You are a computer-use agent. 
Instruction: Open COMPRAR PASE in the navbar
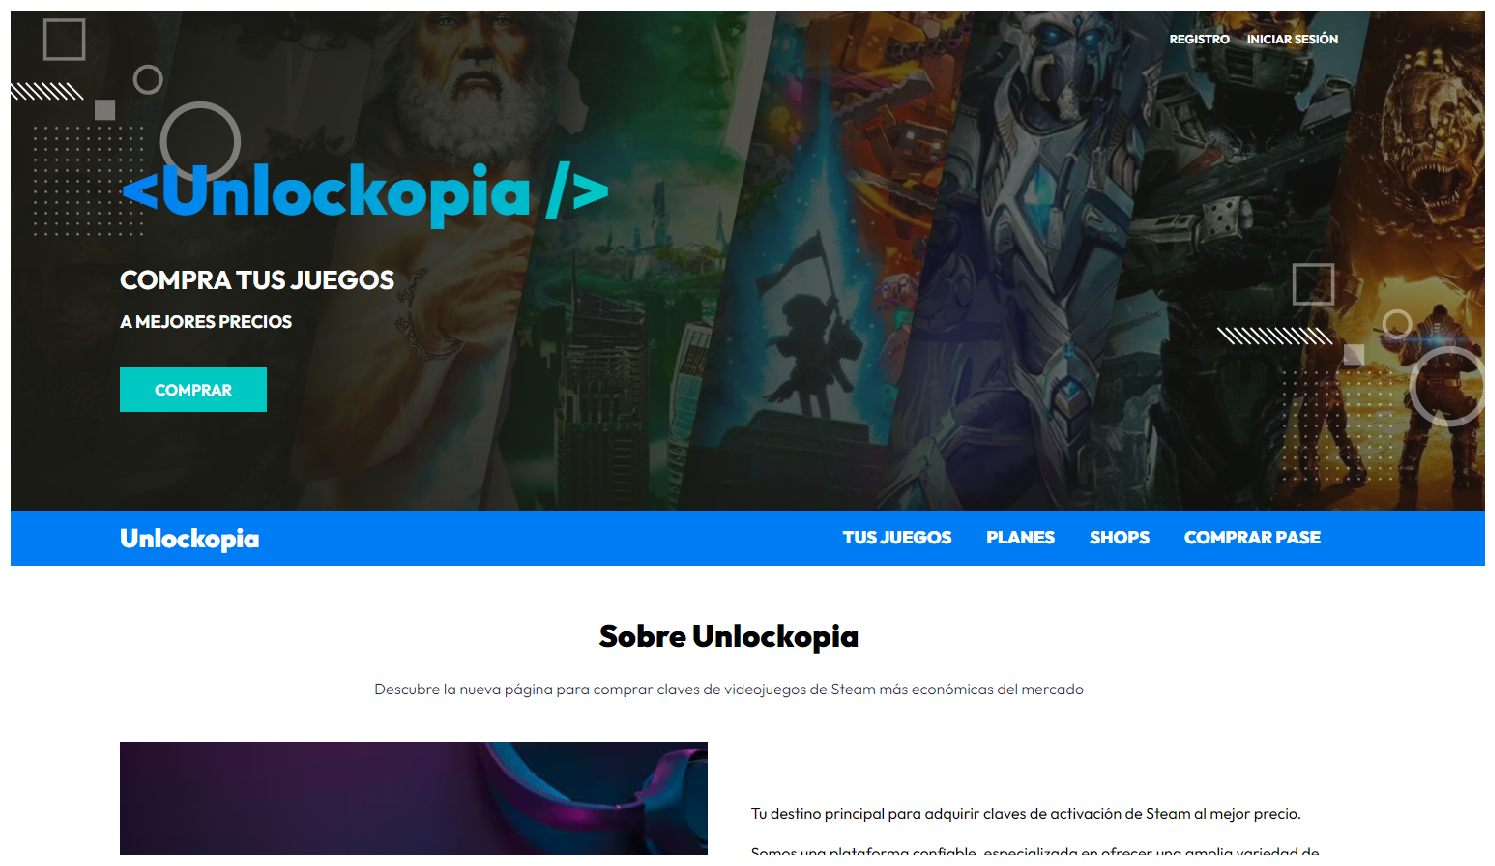pyautogui.click(x=1252, y=538)
